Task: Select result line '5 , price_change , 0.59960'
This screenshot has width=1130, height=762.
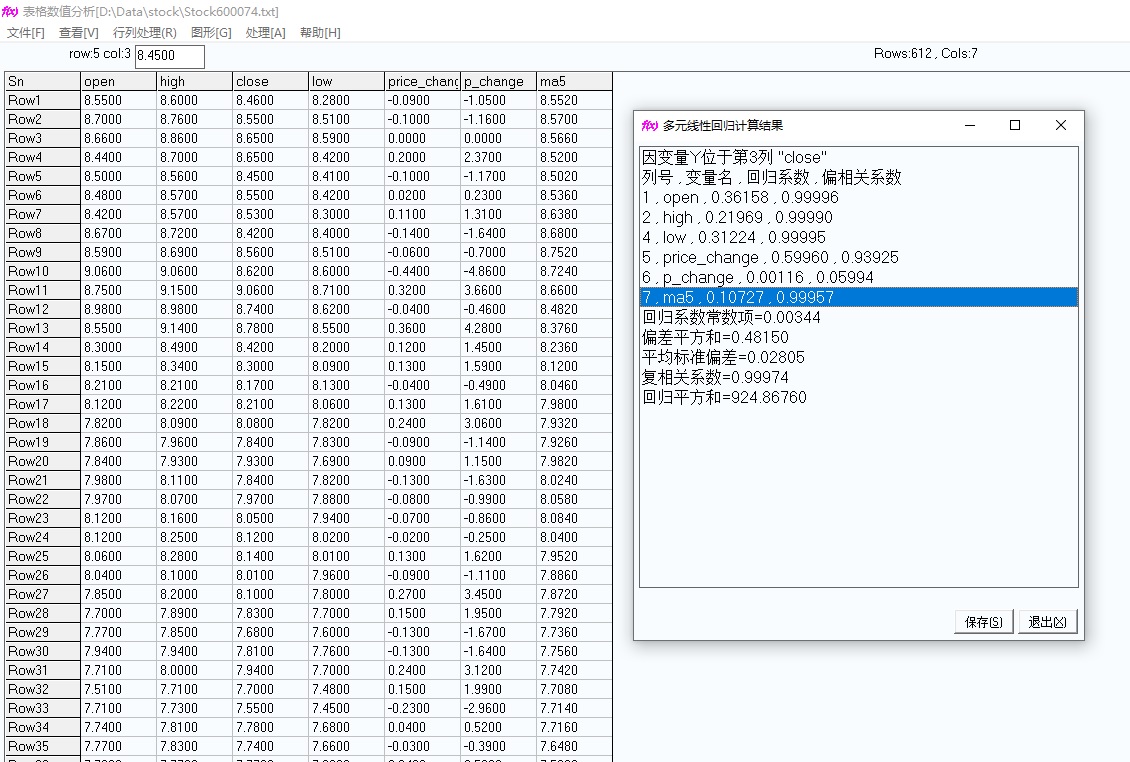Action: 858,257
